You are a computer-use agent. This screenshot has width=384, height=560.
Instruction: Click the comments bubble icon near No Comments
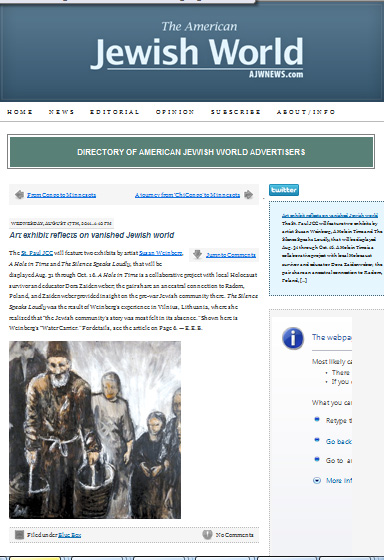207,535
